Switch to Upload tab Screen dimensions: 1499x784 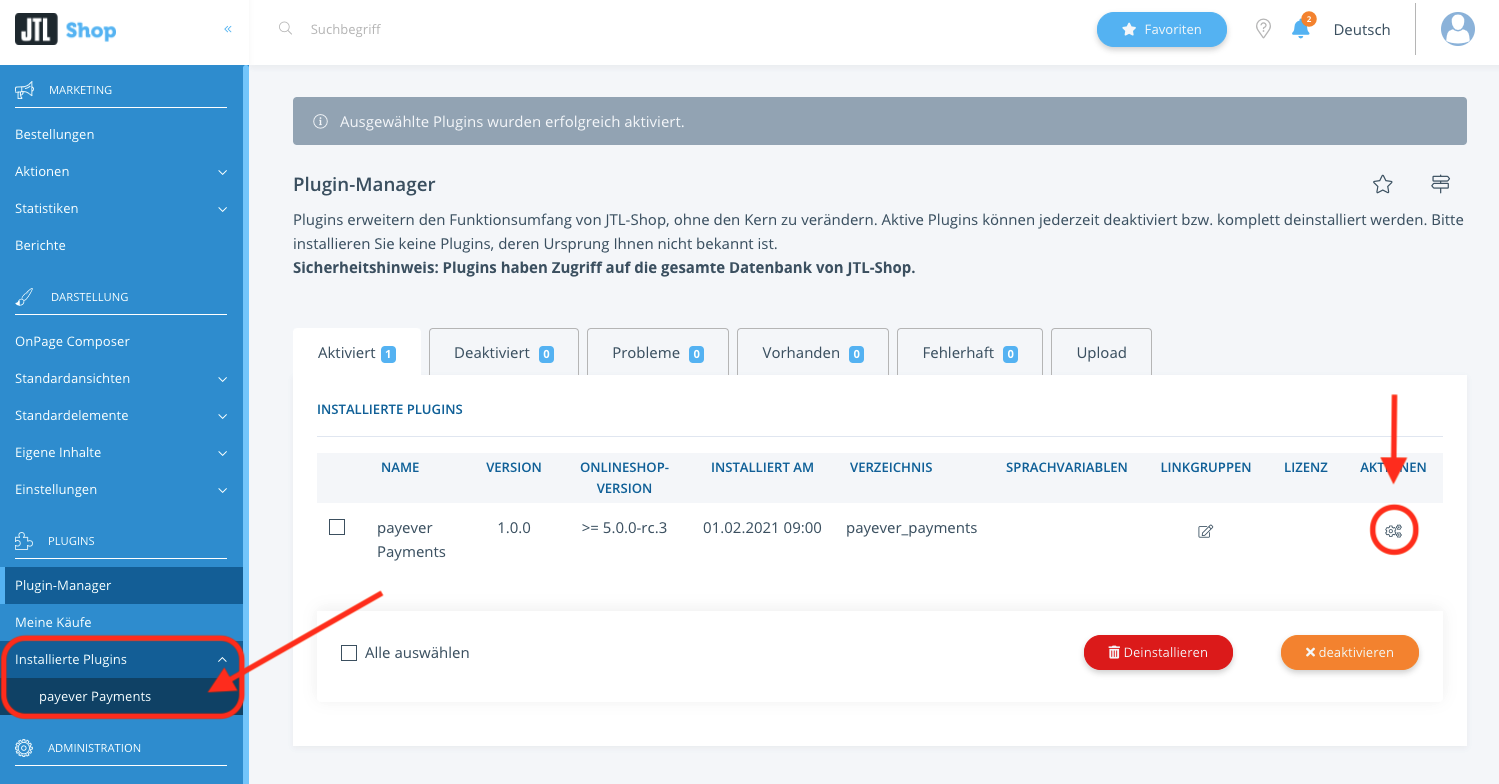tap(1101, 353)
